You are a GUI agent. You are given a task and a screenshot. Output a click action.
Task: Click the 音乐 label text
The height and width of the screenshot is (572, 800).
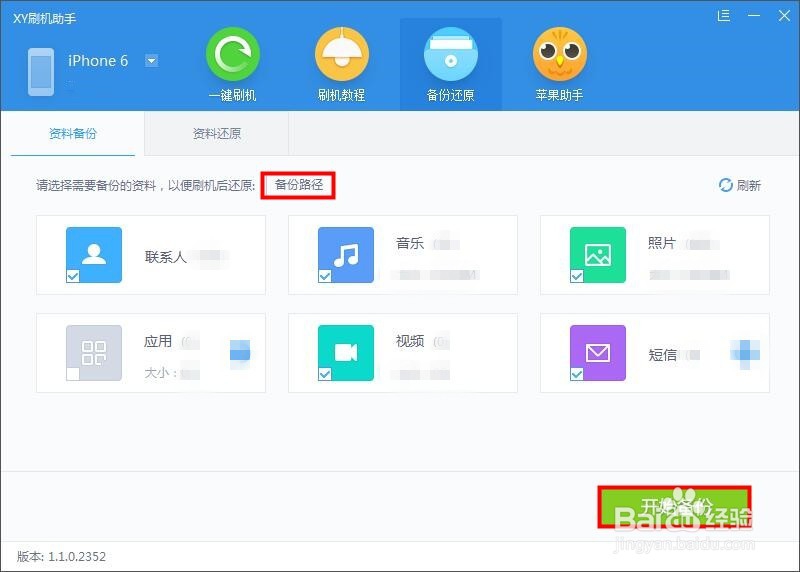pos(410,243)
